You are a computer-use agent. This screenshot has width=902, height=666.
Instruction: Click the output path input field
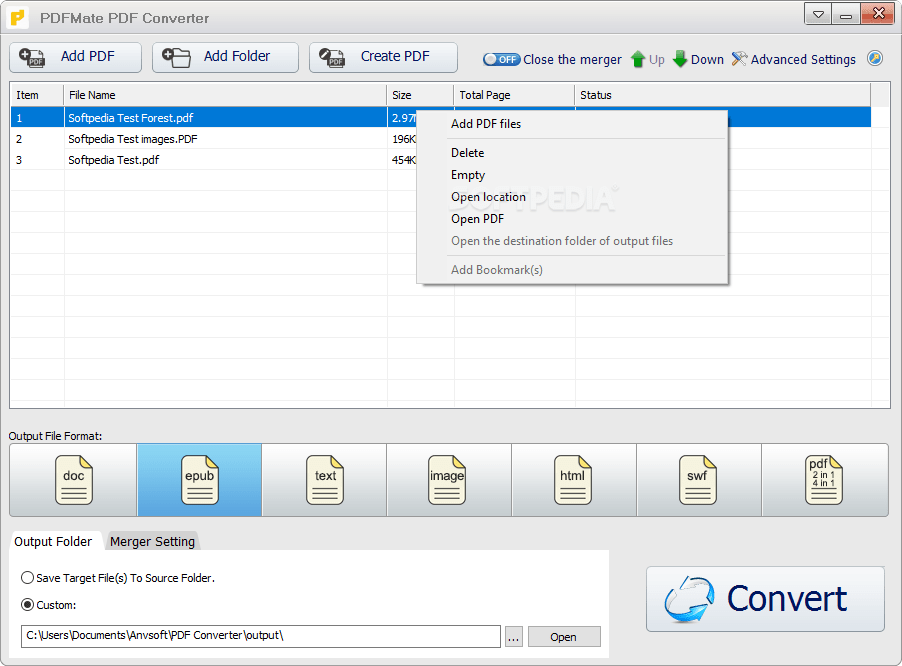[261, 636]
